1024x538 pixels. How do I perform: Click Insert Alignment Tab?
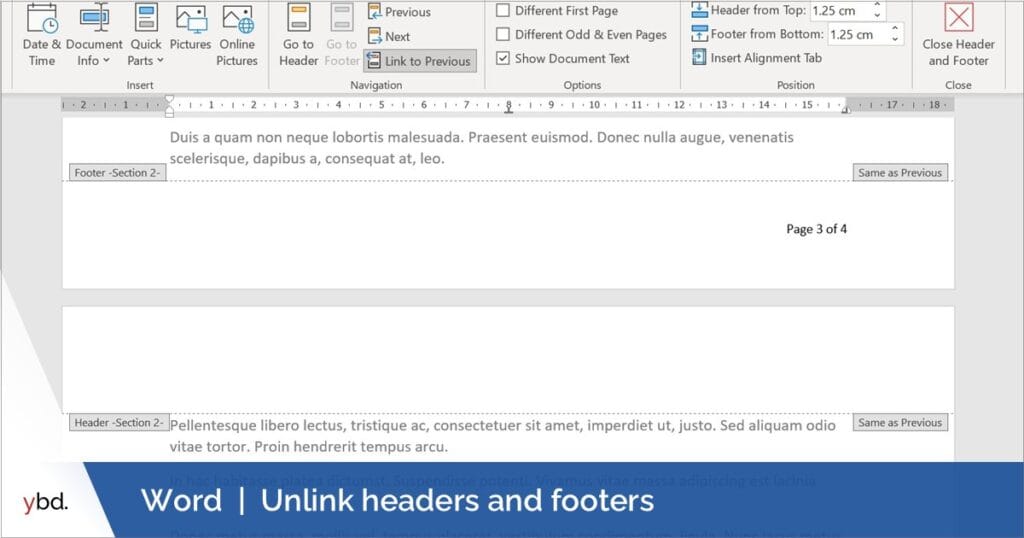[x=757, y=57]
